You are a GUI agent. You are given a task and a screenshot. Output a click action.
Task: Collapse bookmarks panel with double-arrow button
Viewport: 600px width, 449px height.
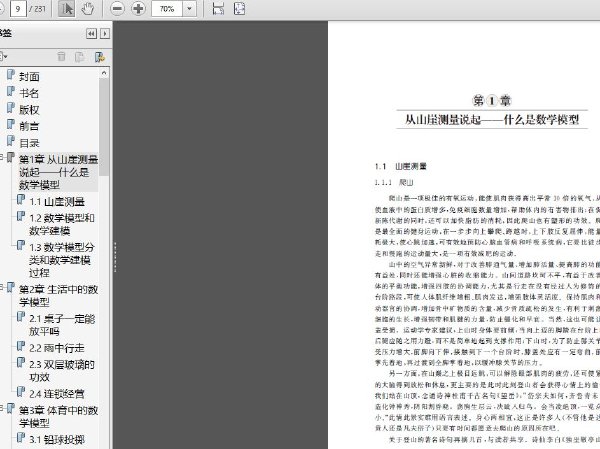(91, 34)
